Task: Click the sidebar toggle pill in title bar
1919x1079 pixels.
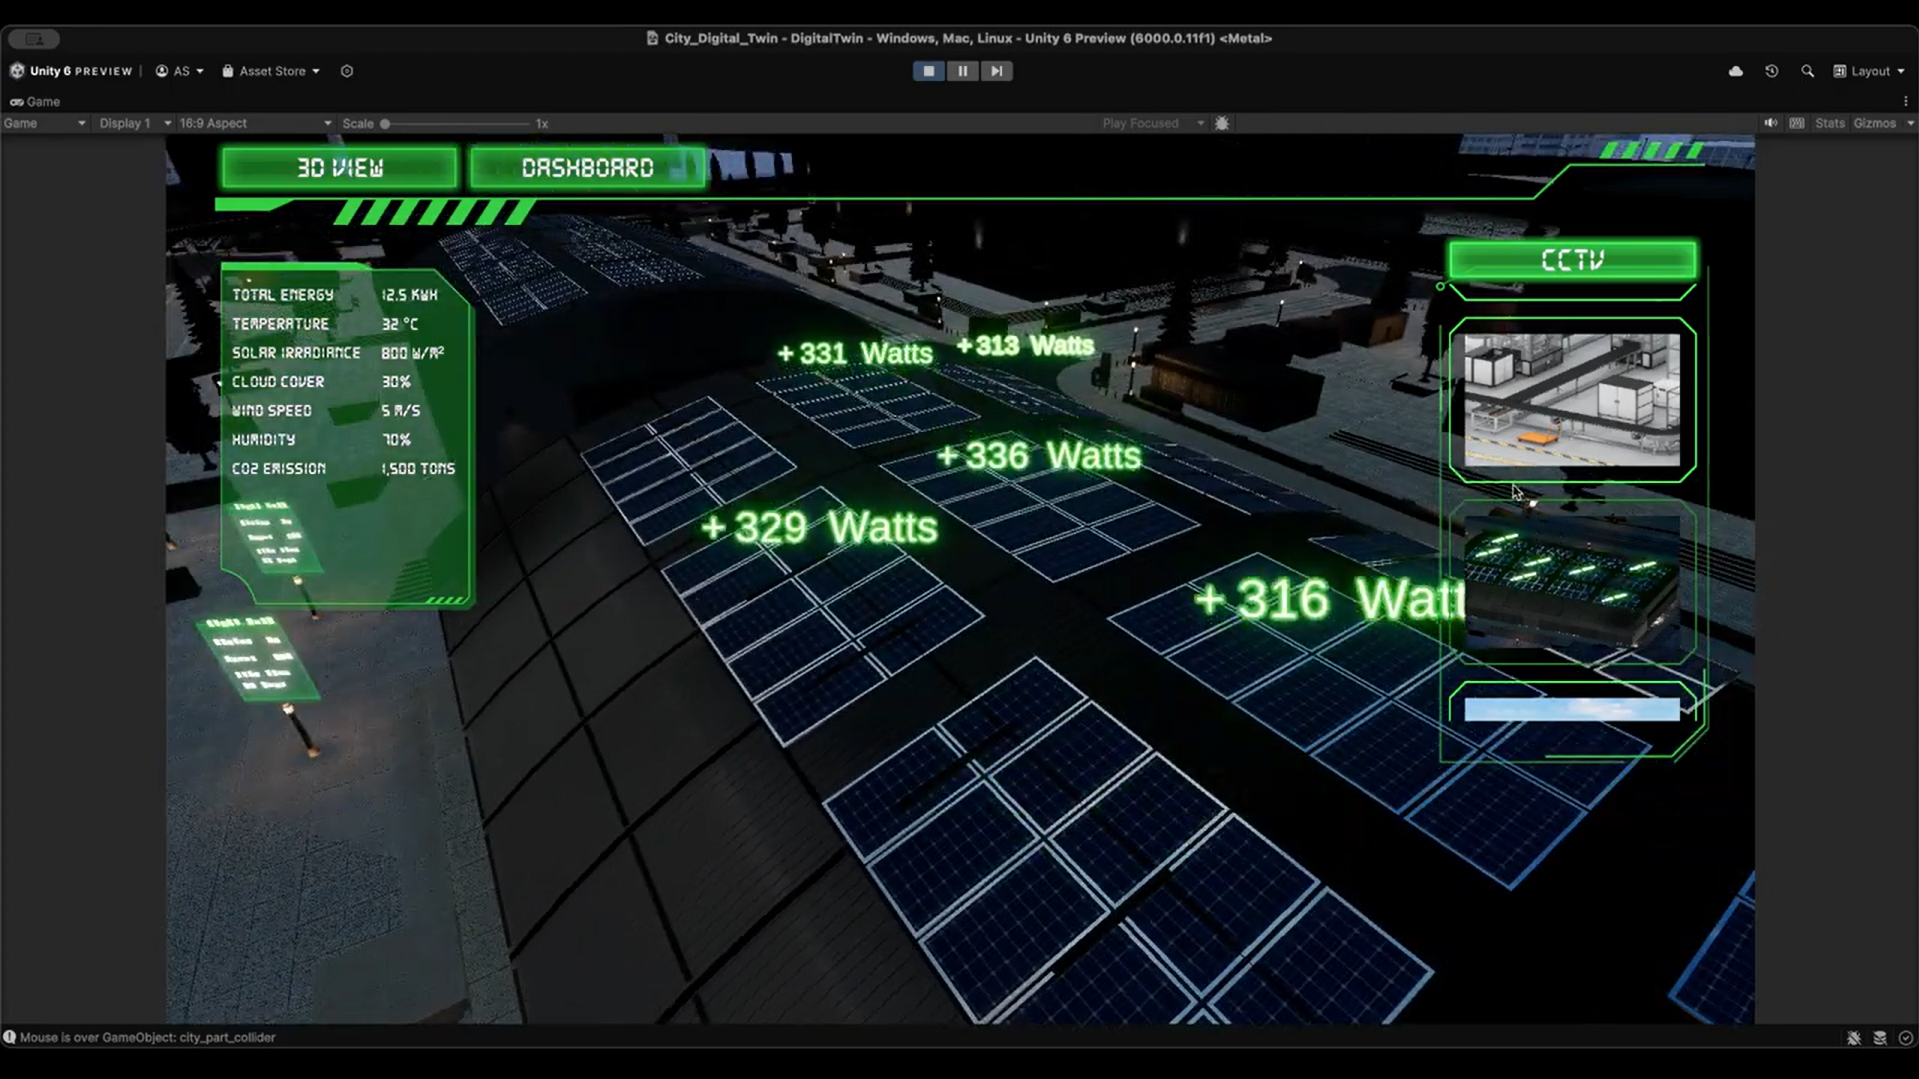Action: coord(34,39)
